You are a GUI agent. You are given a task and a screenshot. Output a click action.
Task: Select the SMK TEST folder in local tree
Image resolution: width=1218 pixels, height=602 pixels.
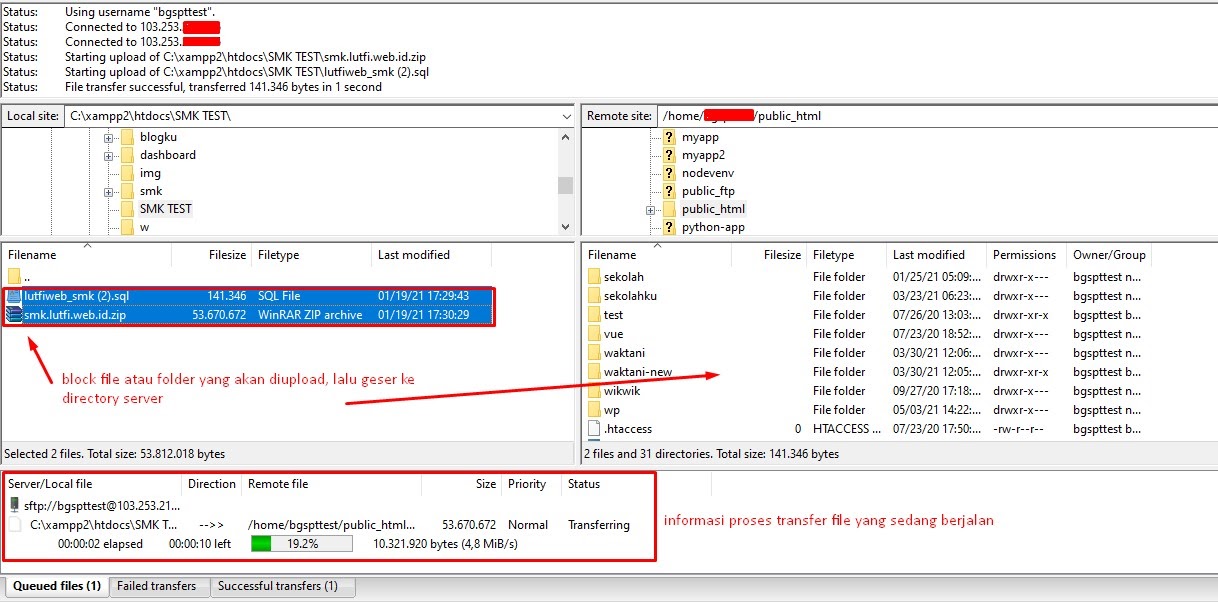pos(165,209)
